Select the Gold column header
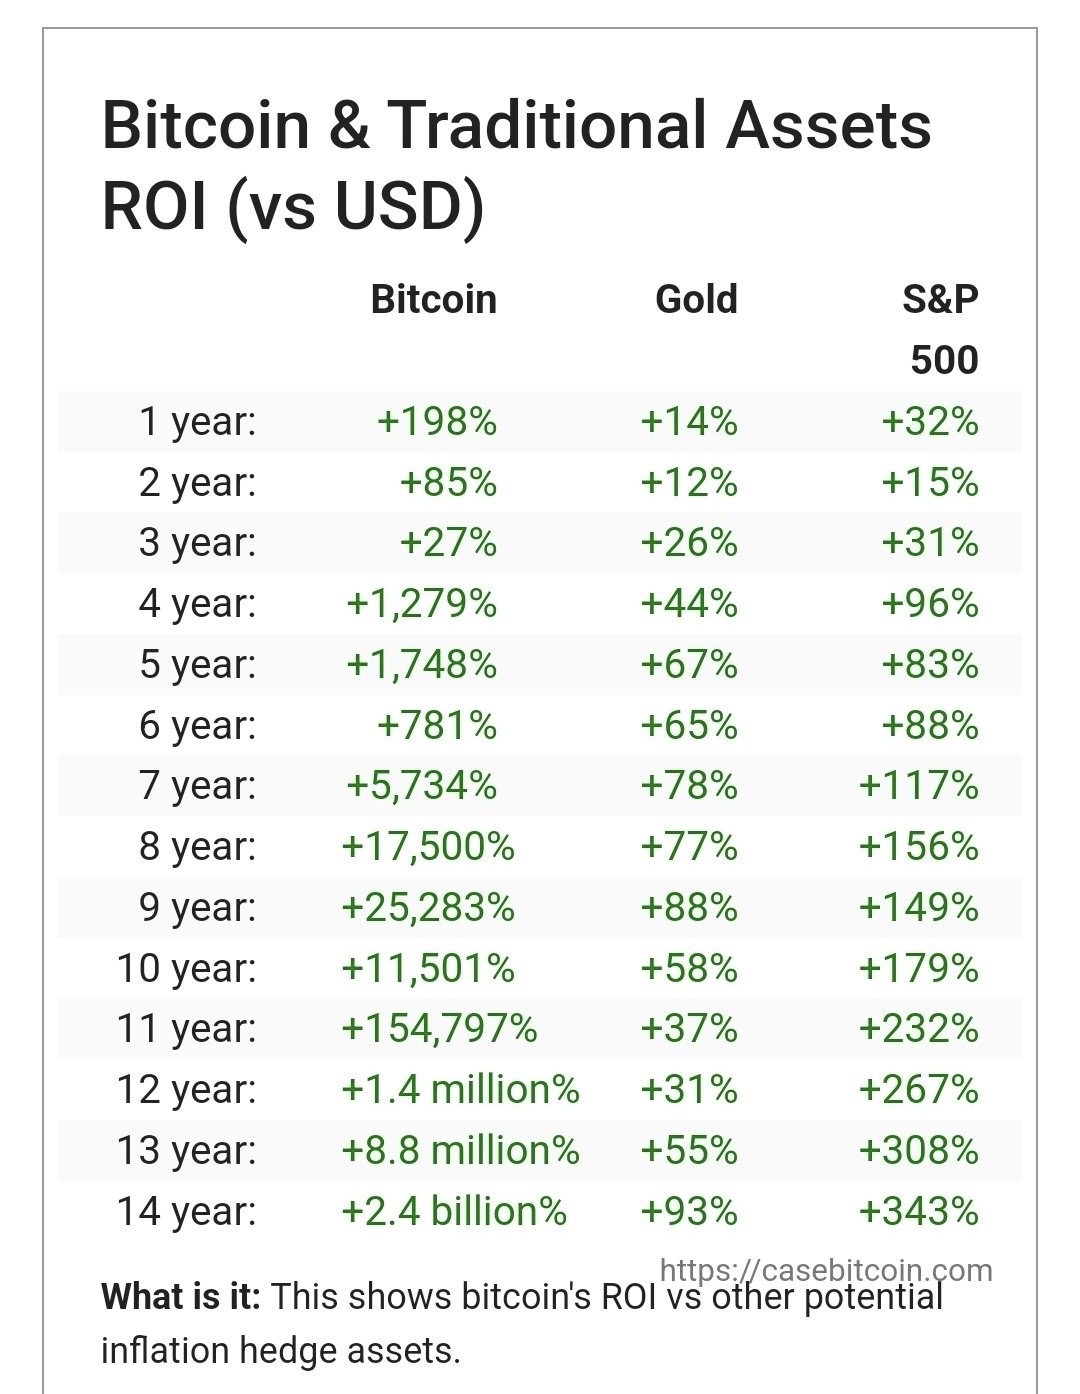This screenshot has width=1080, height=1394. [x=696, y=299]
